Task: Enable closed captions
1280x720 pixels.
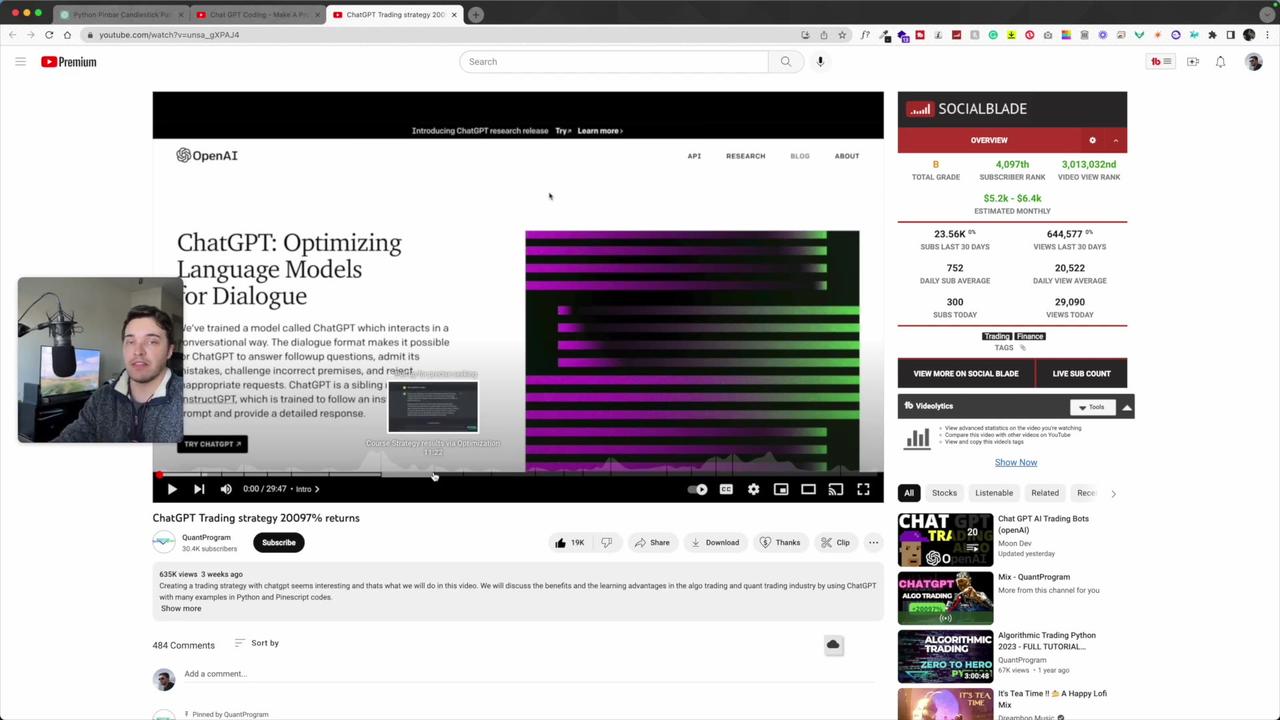Action: coord(726,489)
